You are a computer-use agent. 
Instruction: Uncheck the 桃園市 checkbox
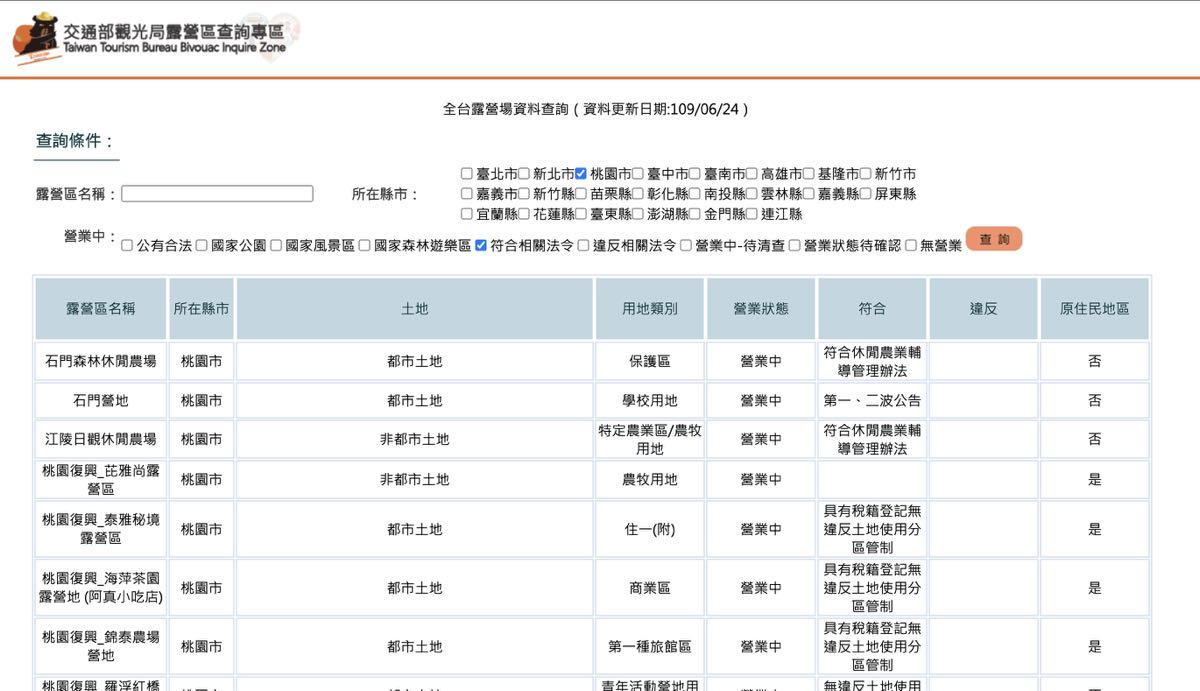(x=581, y=174)
